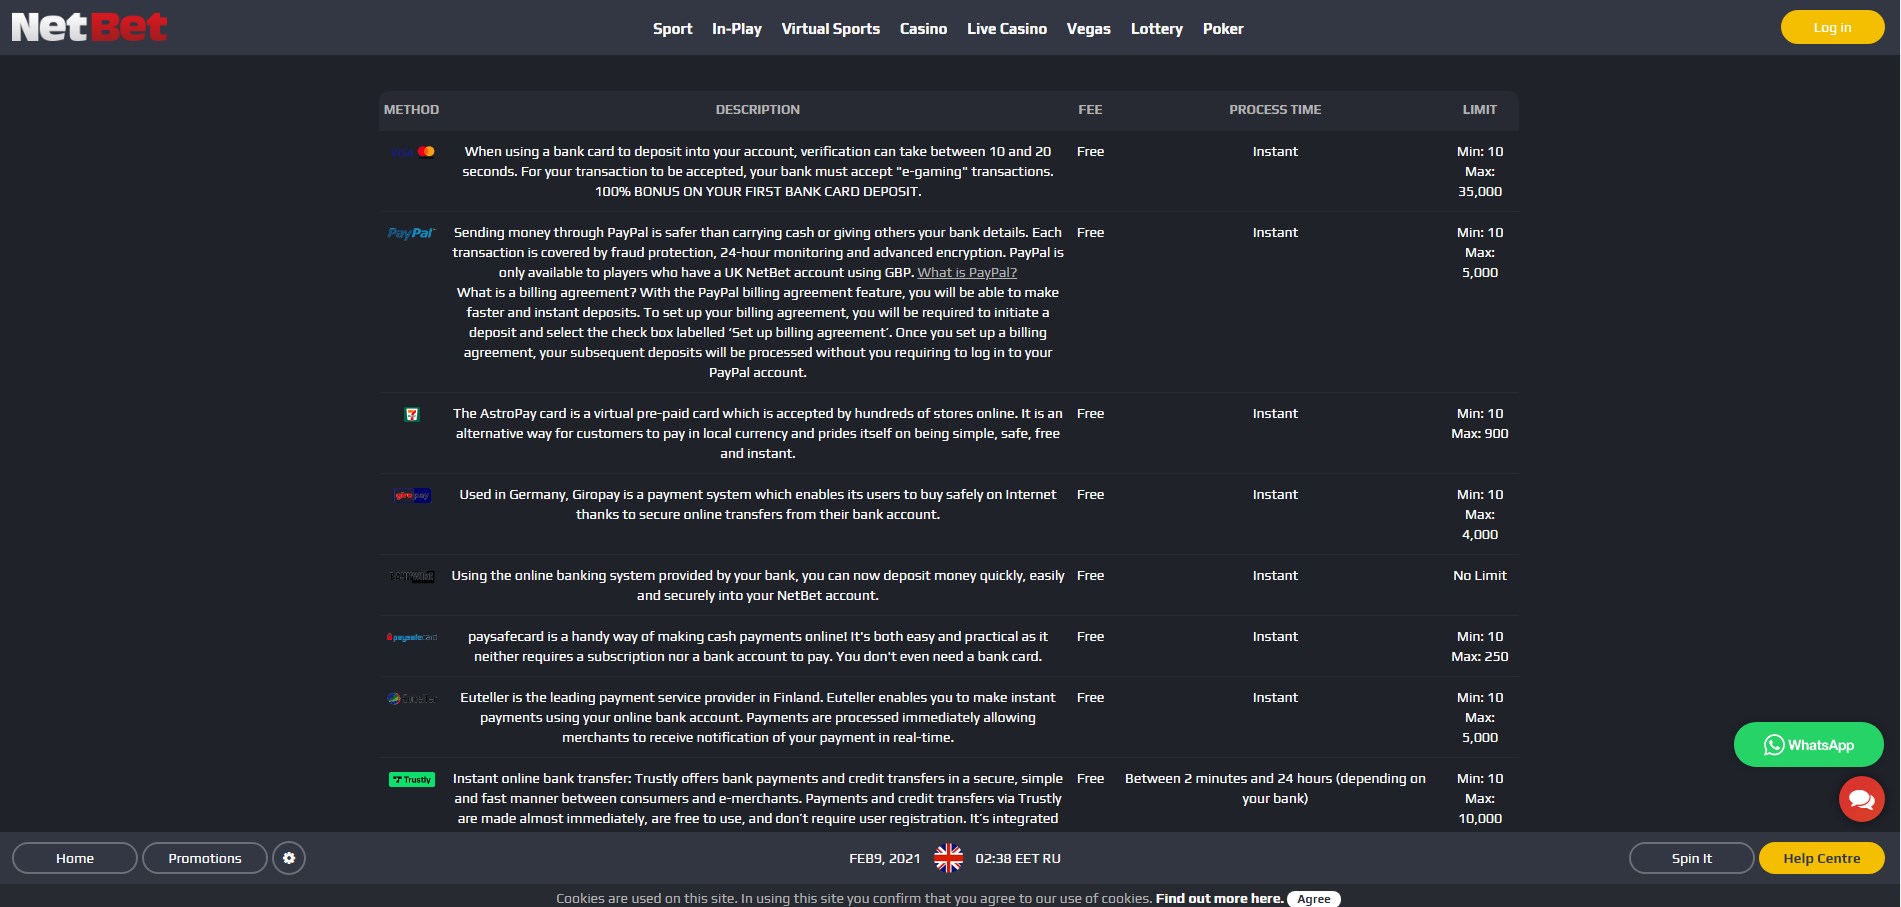The width and height of the screenshot is (1901, 907).
Task: Click the Free fee in the PayPal row
Action: tap(1091, 233)
